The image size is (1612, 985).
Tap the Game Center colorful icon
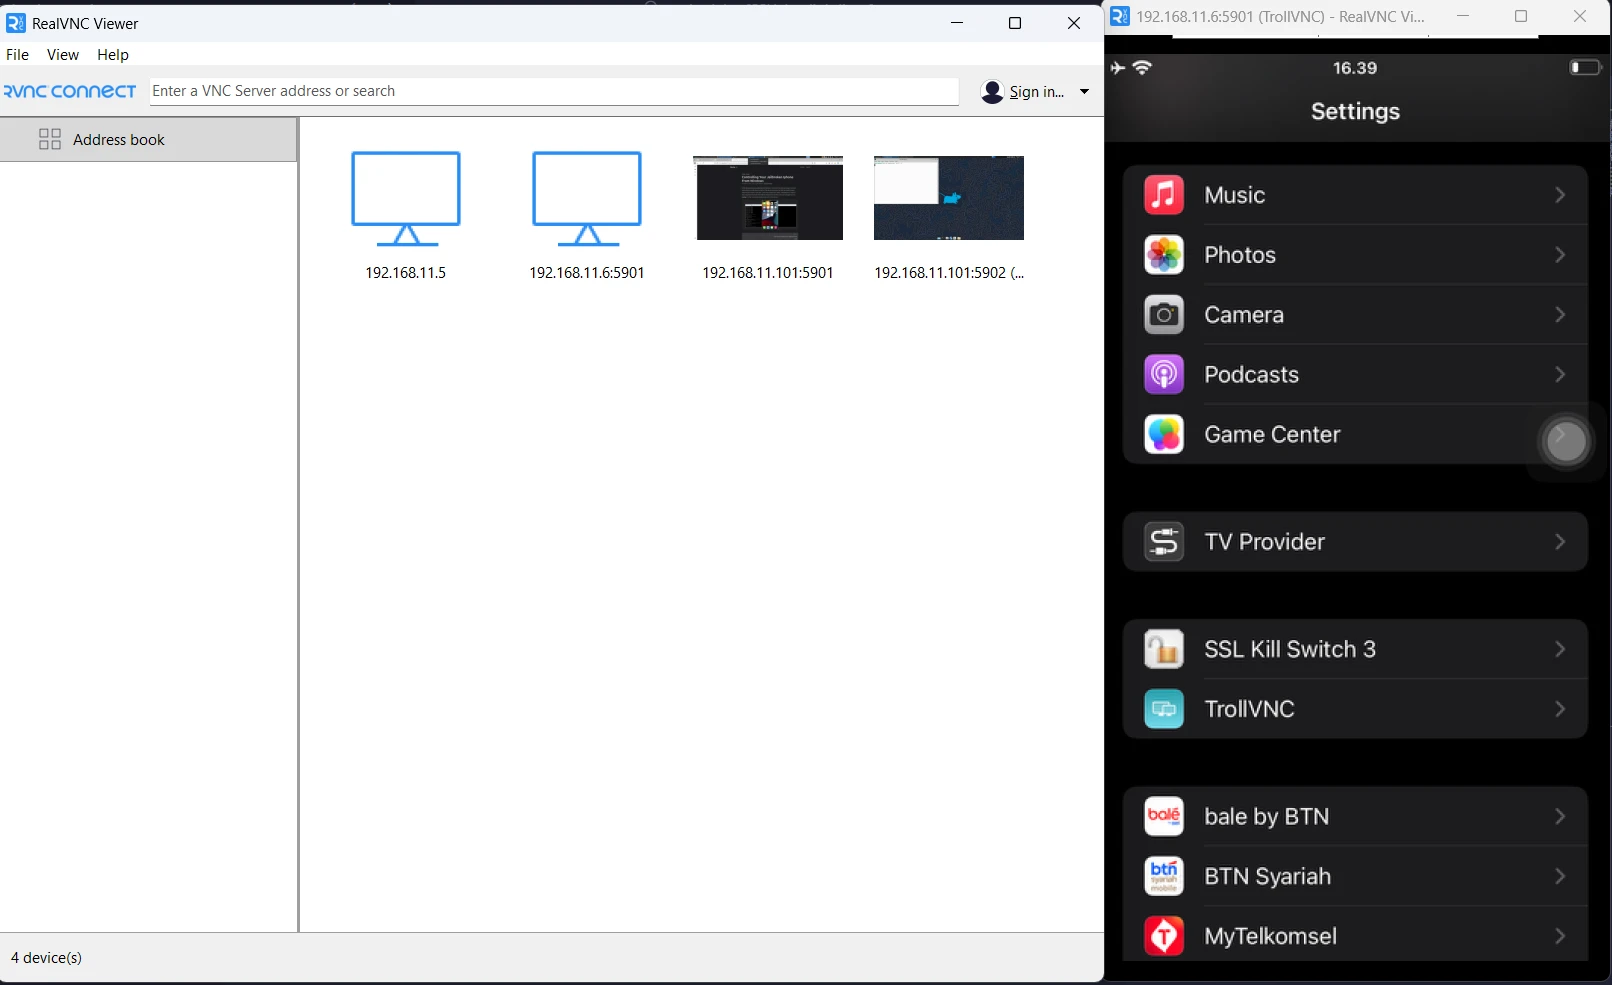(x=1163, y=435)
